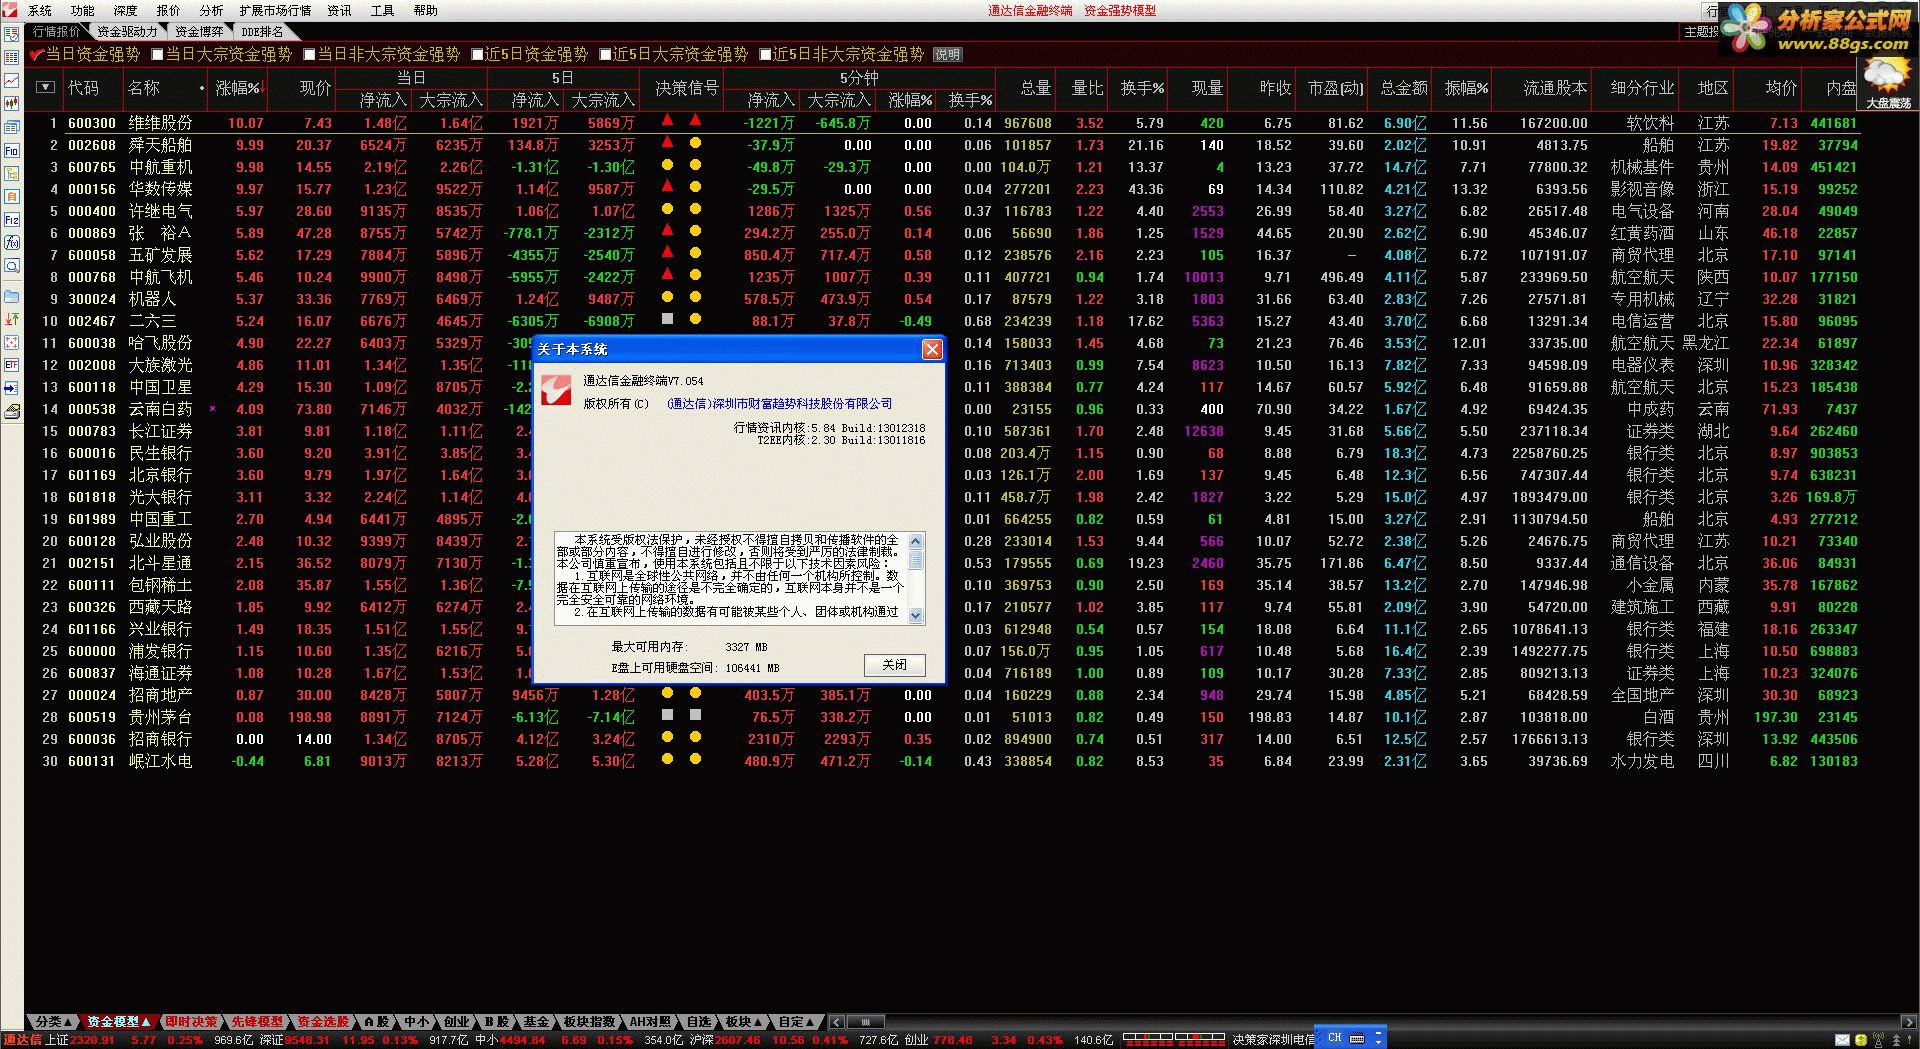The image size is (1920, 1049).
Task: Click the app logo in the about dialog
Action: (x=555, y=391)
